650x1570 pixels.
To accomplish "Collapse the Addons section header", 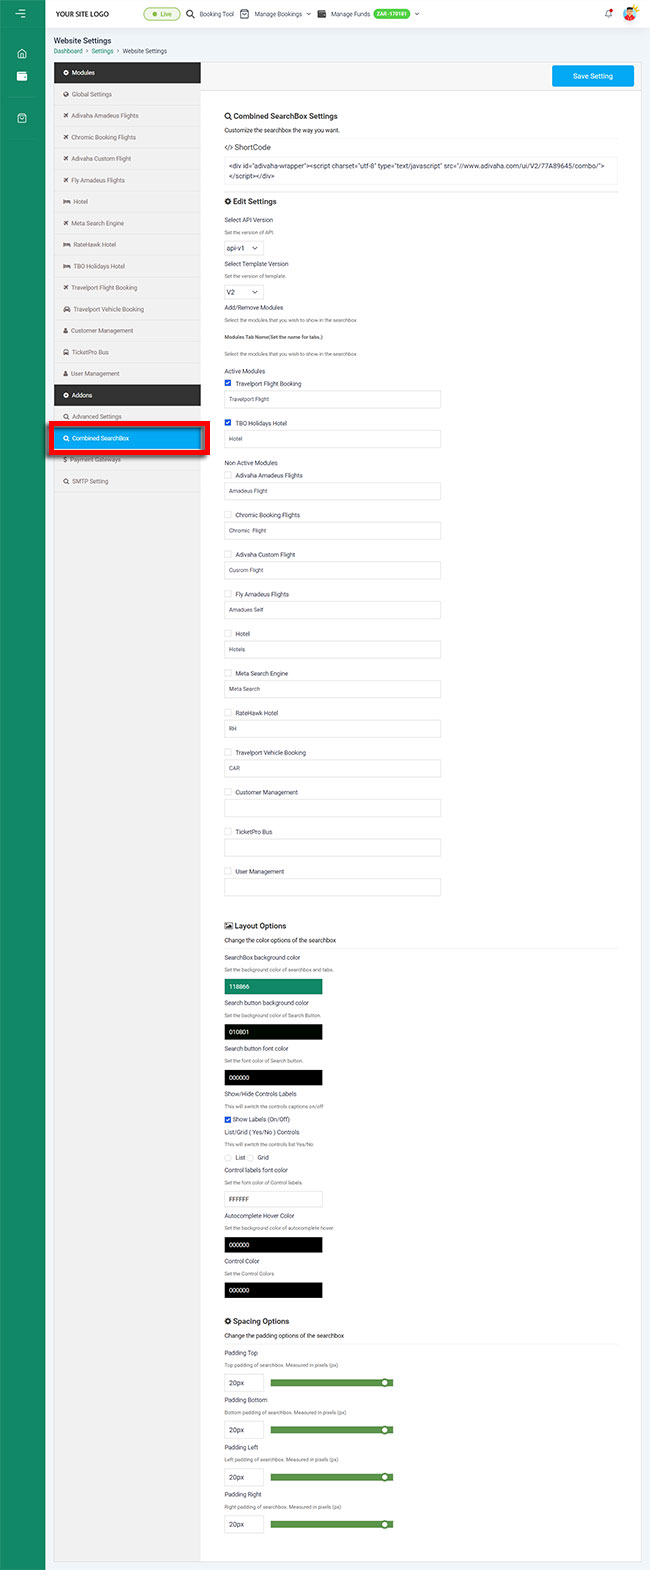I will (x=127, y=395).
